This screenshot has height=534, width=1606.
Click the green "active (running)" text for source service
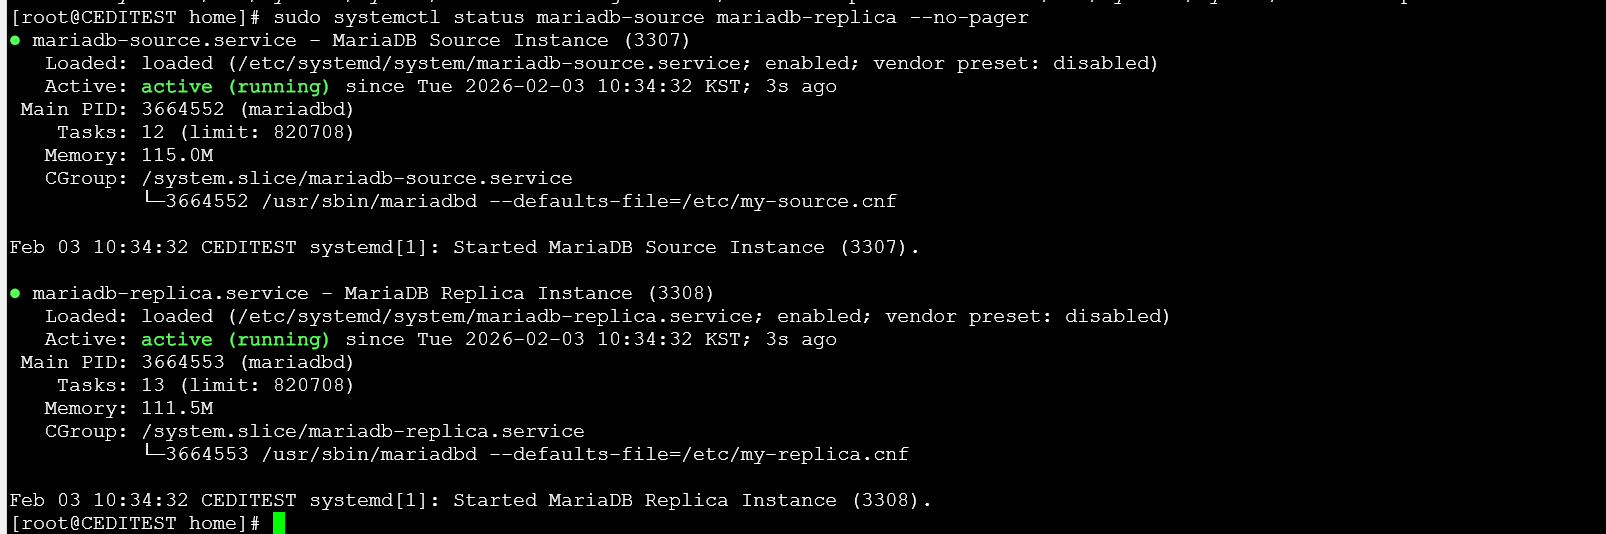(235, 87)
